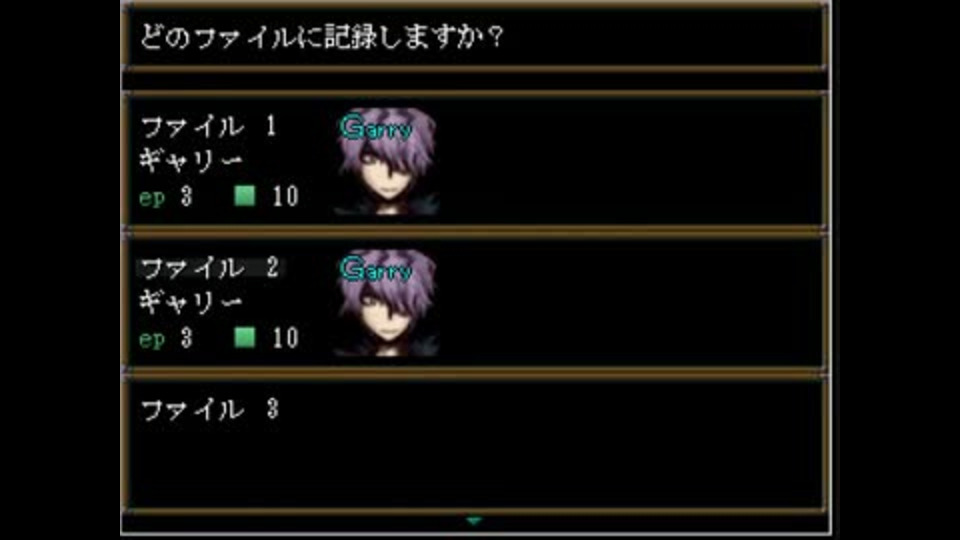Click the green ep label in File 1
The height and width of the screenshot is (540, 960).
click(152, 198)
